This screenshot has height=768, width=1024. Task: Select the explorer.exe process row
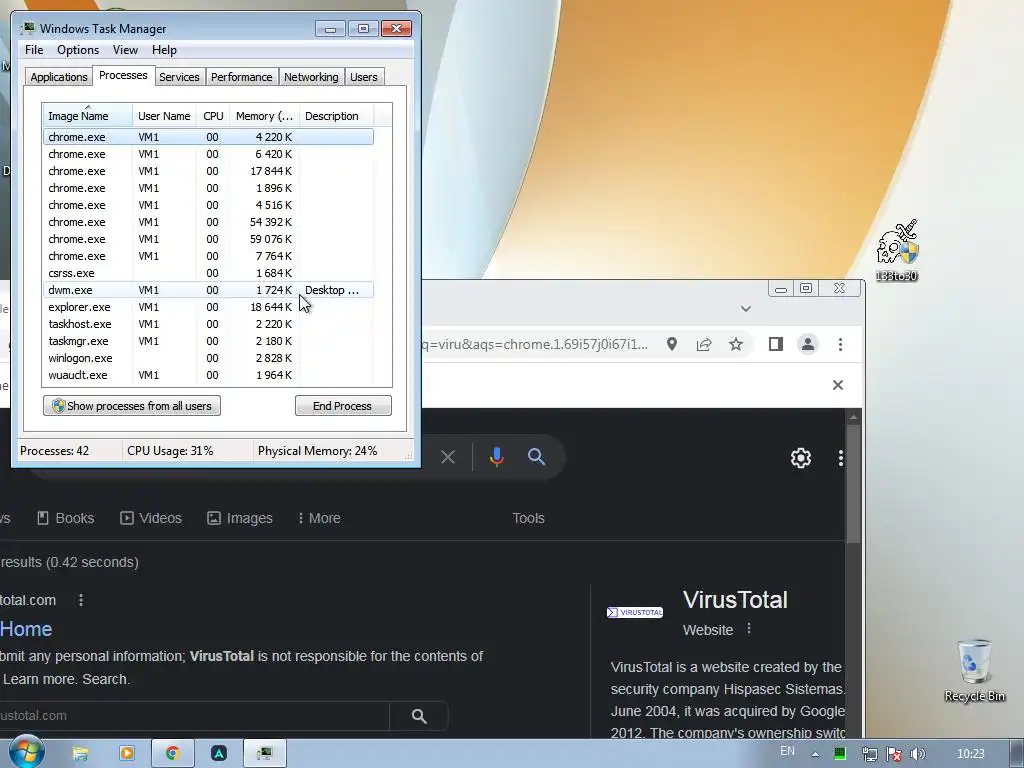pyautogui.click(x=208, y=307)
